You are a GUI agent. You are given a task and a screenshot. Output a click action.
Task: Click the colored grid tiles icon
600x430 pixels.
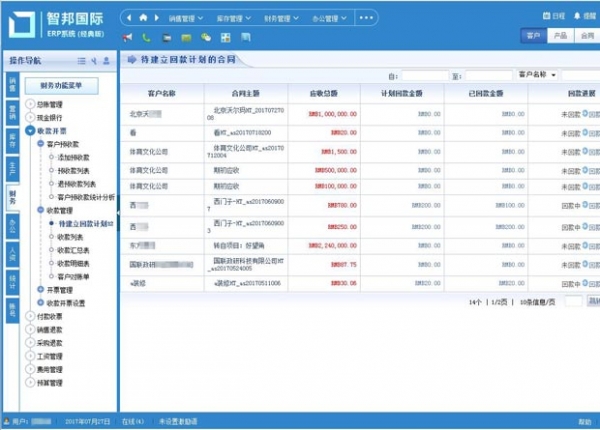(x=226, y=37)
